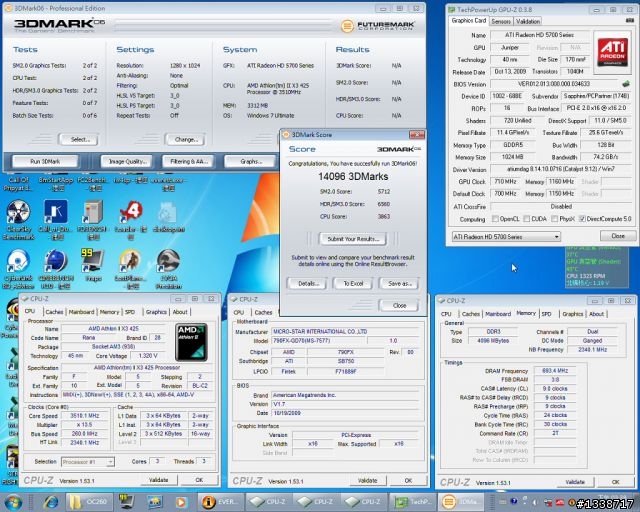Open Filtering & AA... settings
This screenshot has height=512, width=640.
[x=189, y=162]
